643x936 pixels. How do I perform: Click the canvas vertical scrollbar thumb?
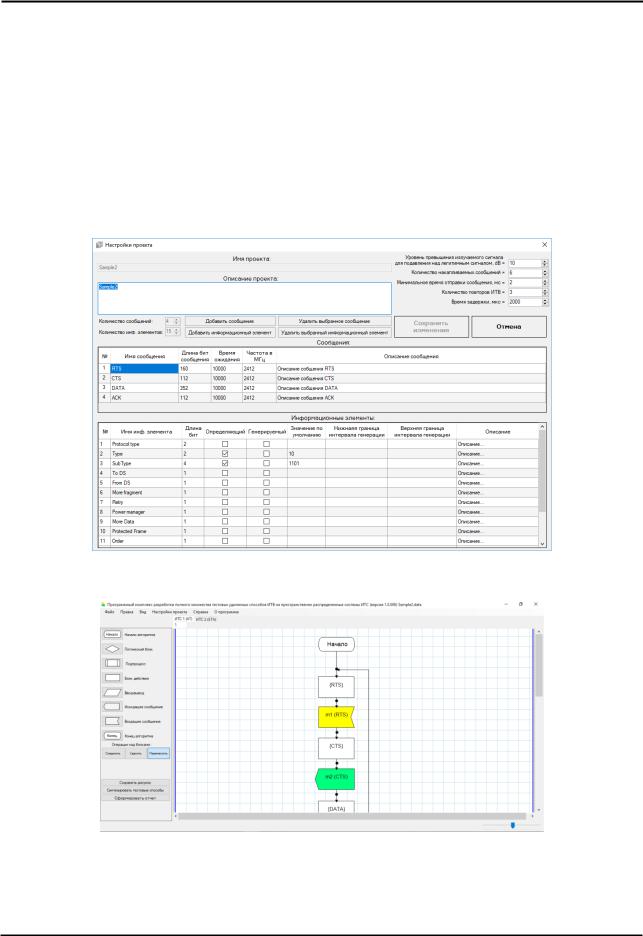pos(539,665)
